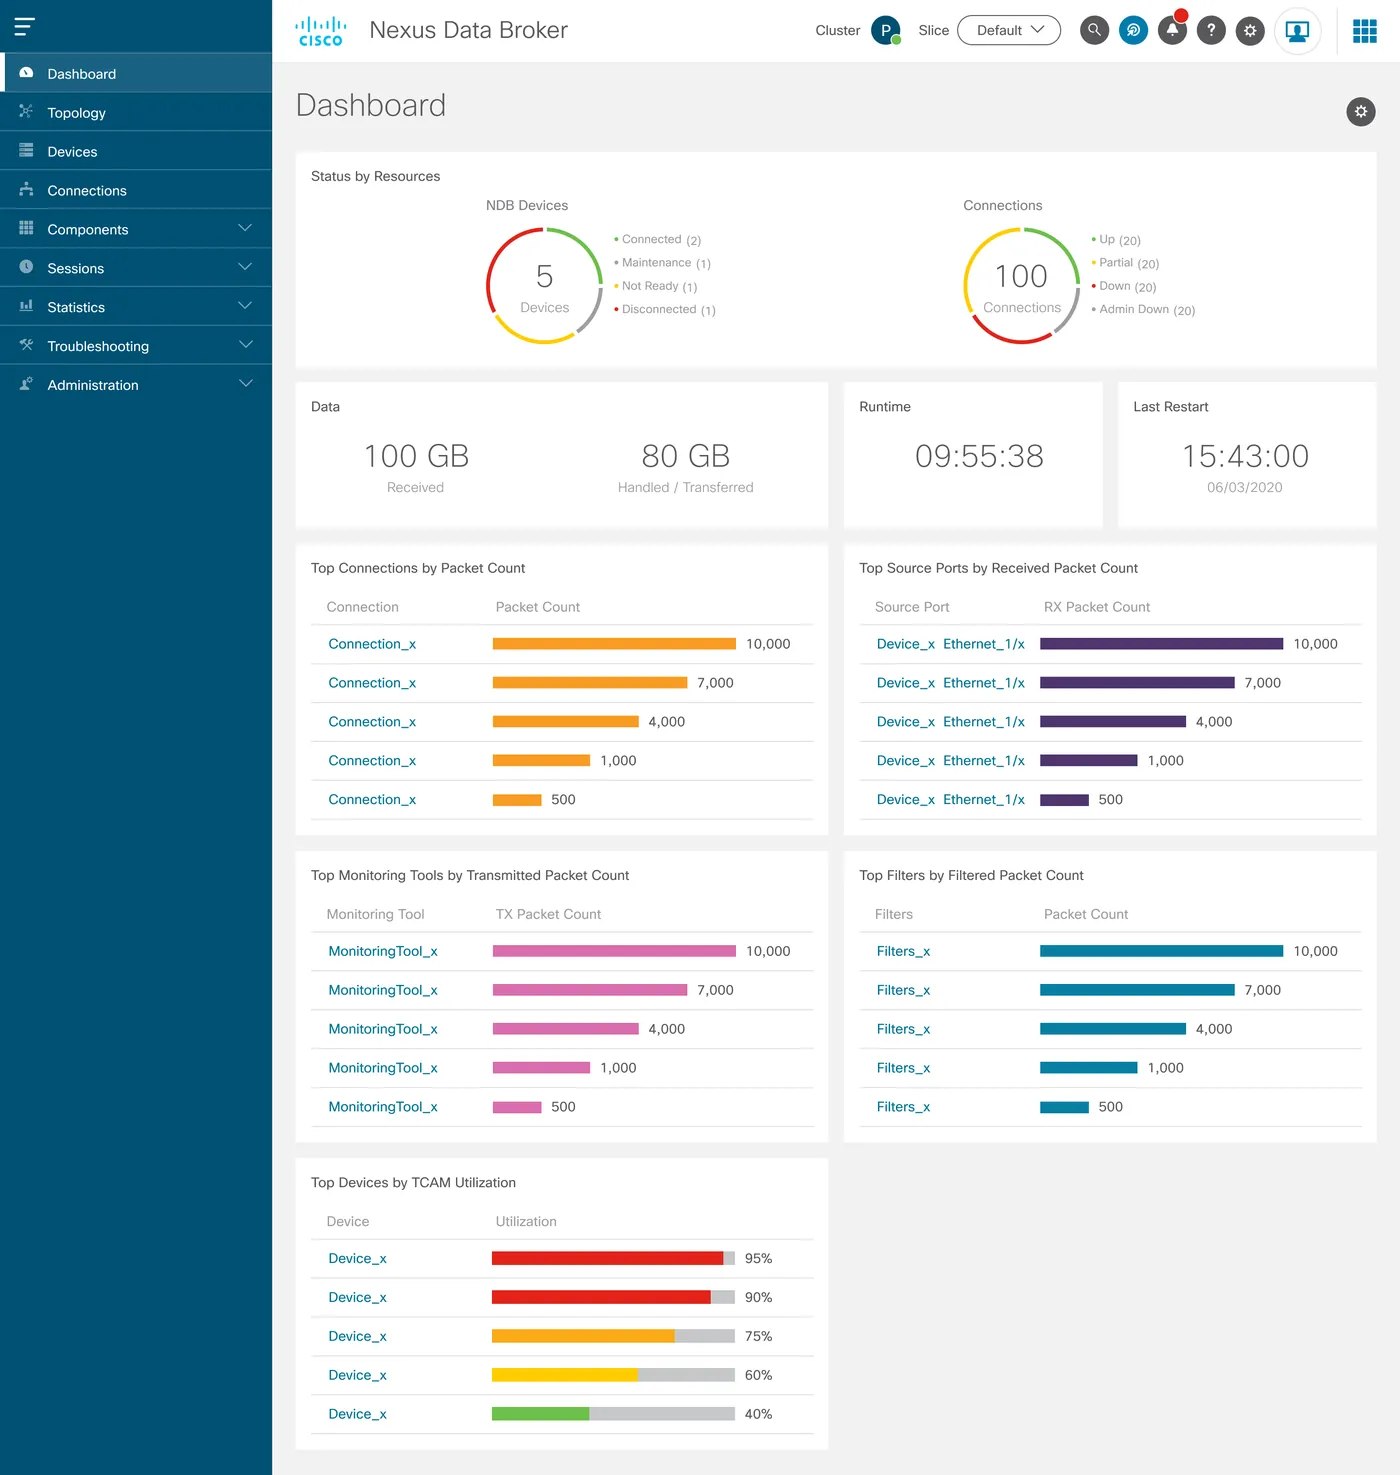
Task: Open dashboard settings gear beside Dashboard title
Action: pos(1360,111)
